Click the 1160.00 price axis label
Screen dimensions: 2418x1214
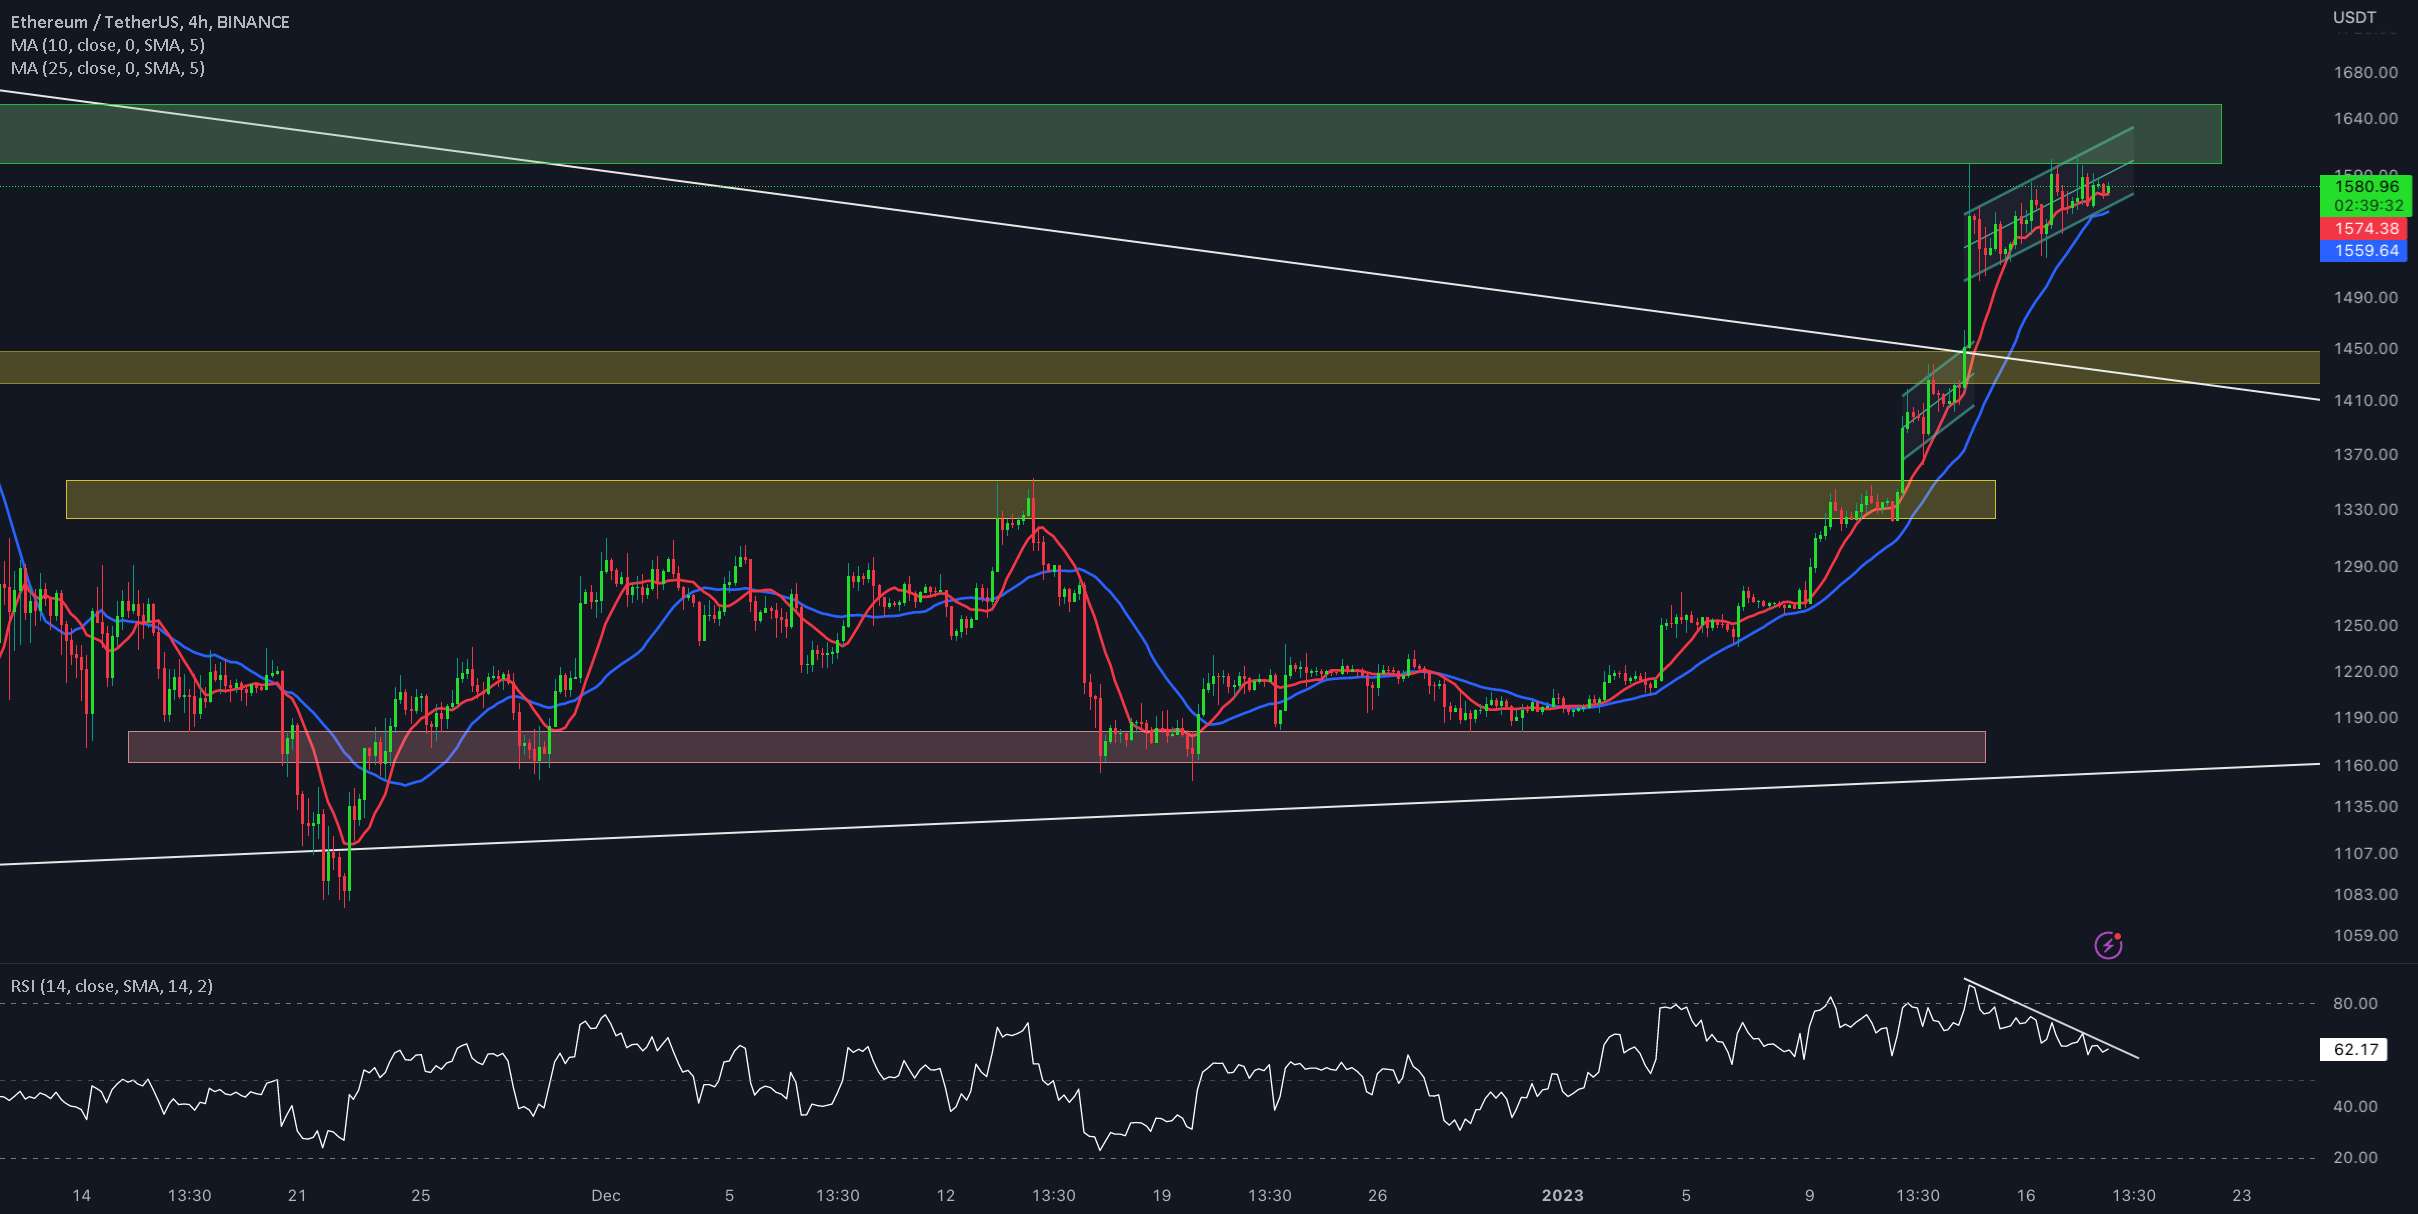click(x=2365, y=765)
